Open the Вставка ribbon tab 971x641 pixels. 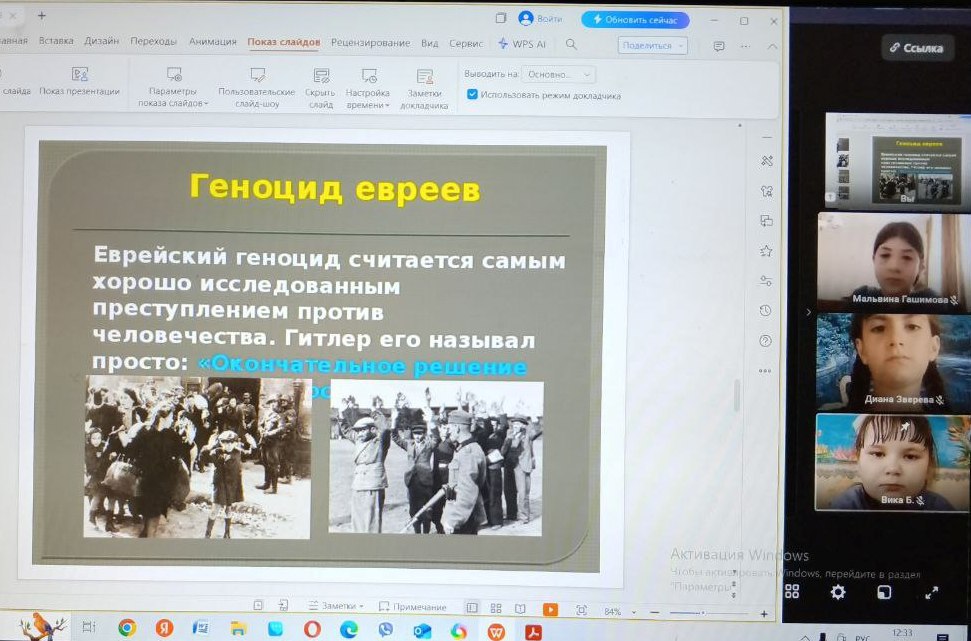(56, 41)
